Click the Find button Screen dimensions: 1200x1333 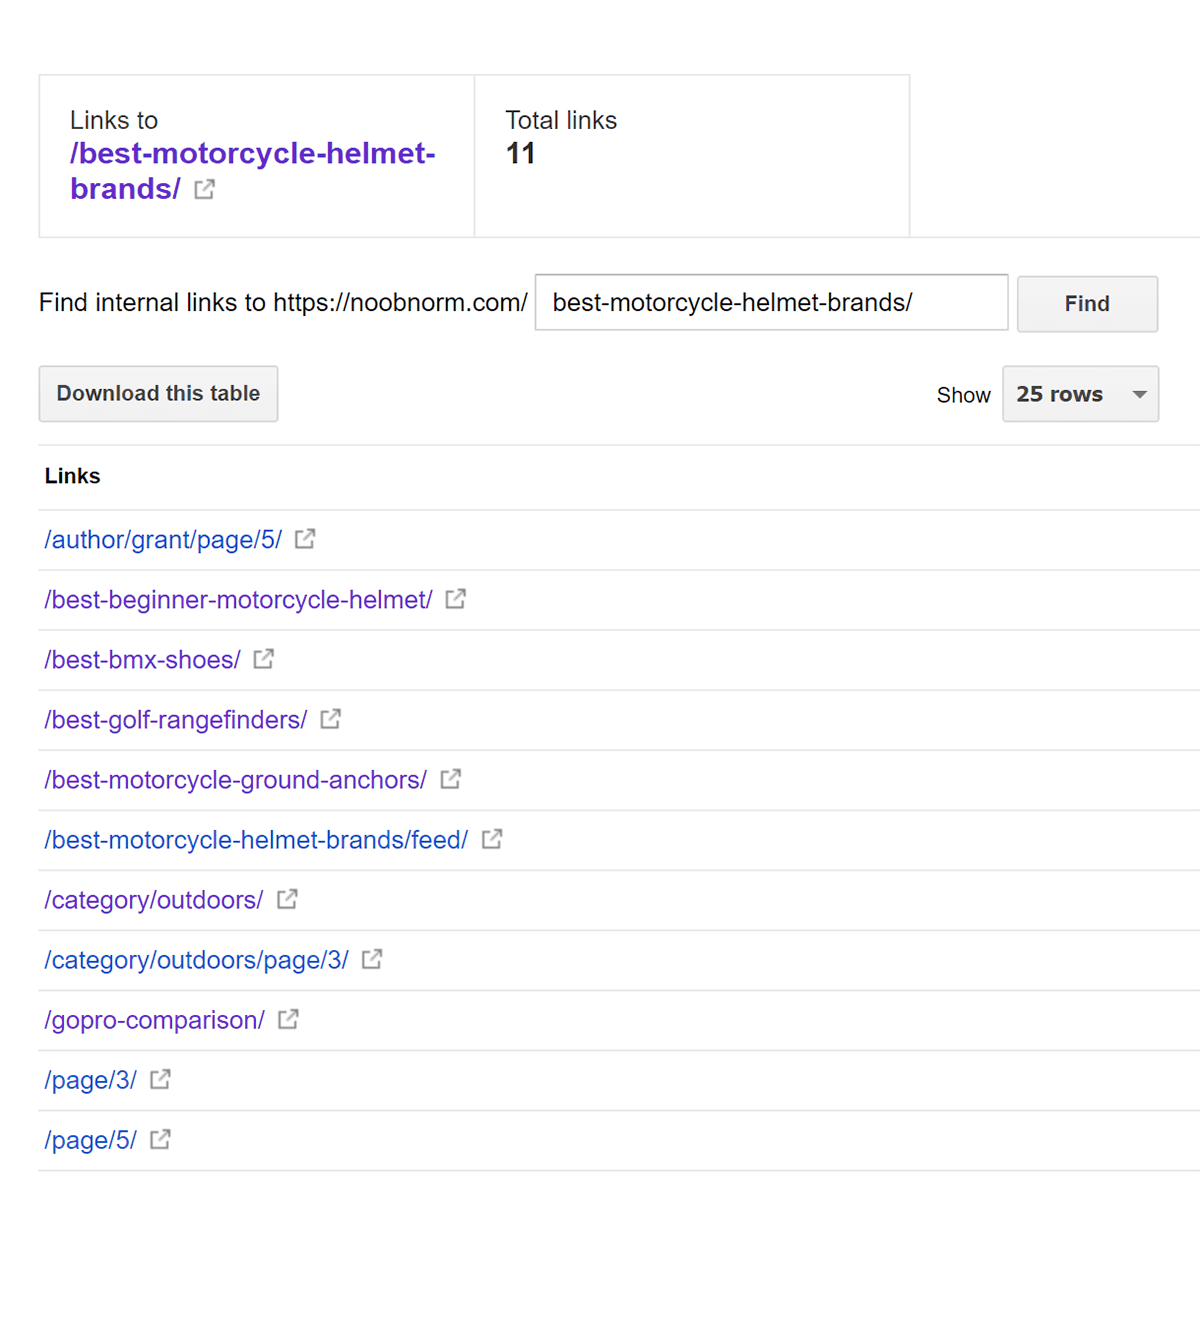coord(1087,303)
